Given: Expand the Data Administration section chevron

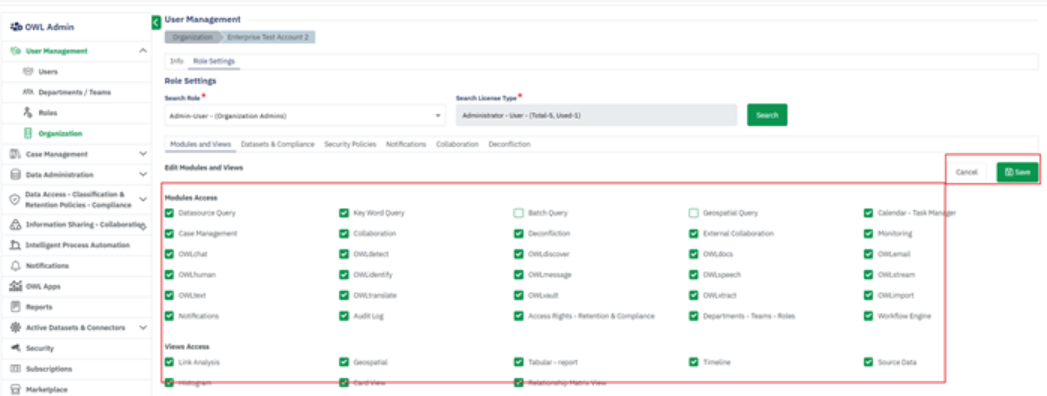Looking at the screenshot, I should [143, 175].
